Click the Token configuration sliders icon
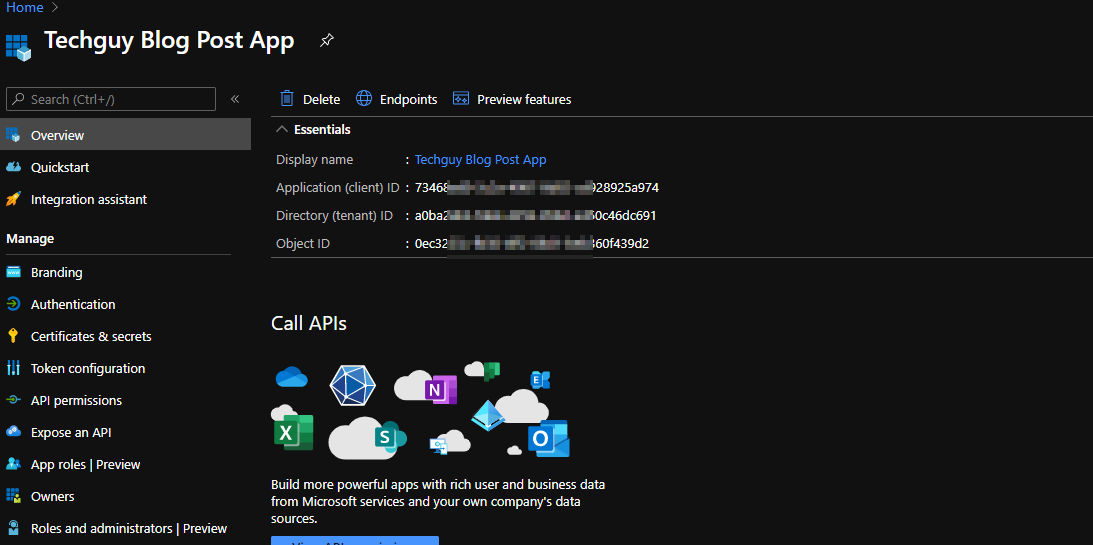1093x545 pixels. (x=13, y=369)
